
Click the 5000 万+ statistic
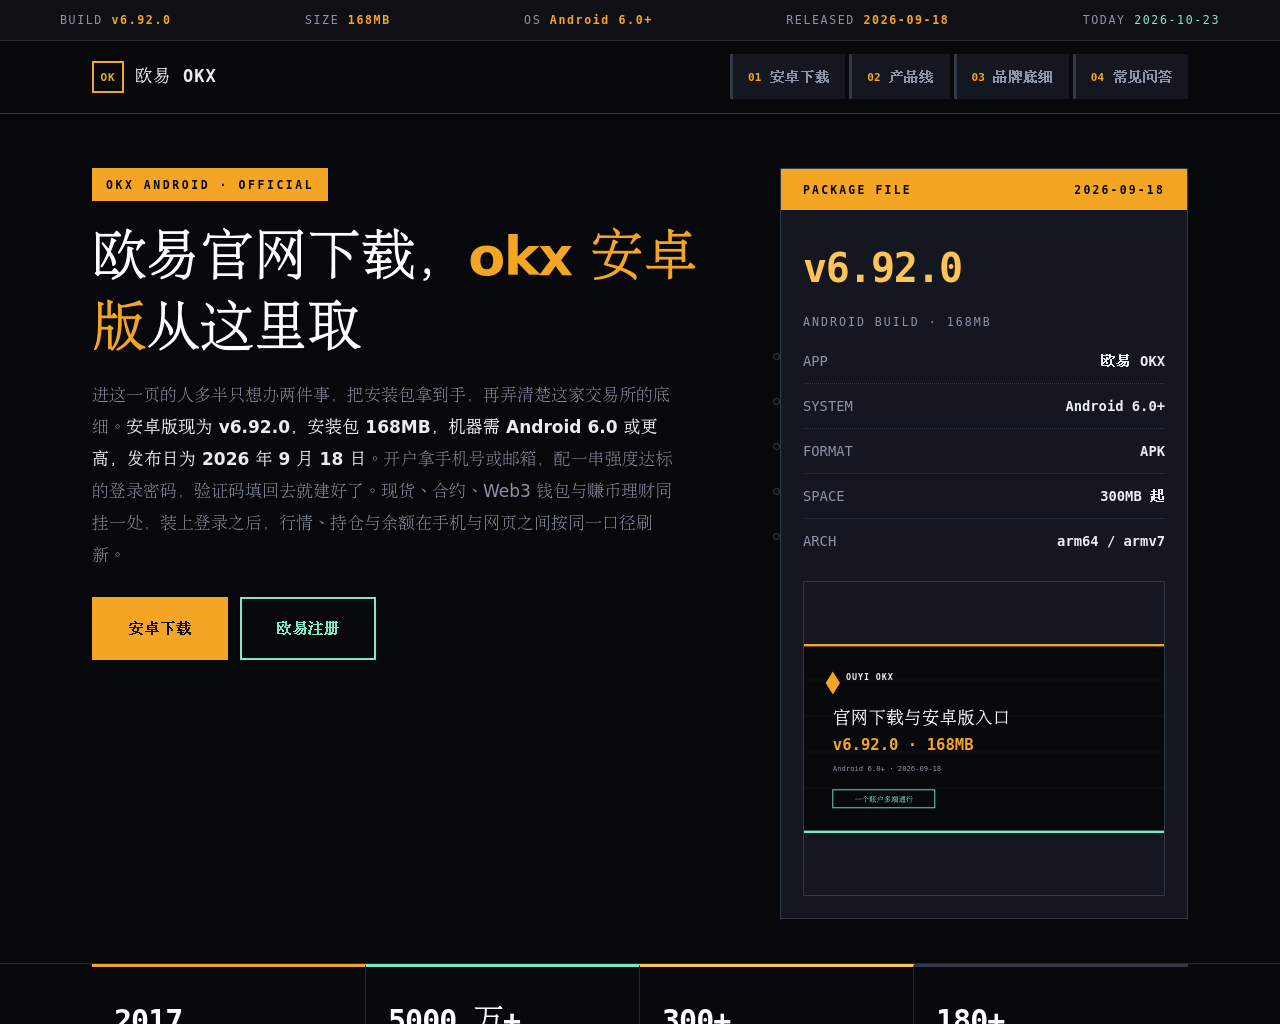[x=455, y=1014]
